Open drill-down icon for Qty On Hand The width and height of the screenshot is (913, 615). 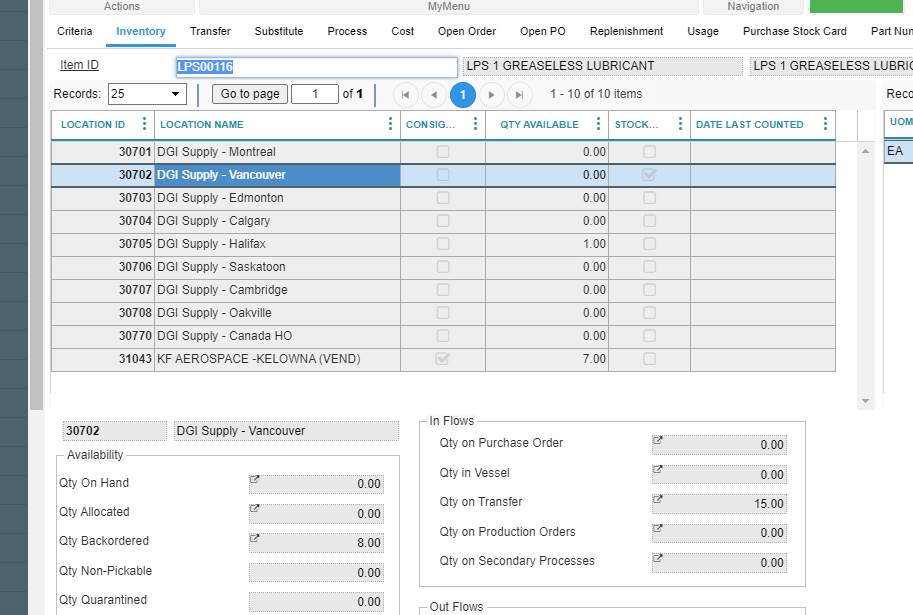click(x=254, y=481)
